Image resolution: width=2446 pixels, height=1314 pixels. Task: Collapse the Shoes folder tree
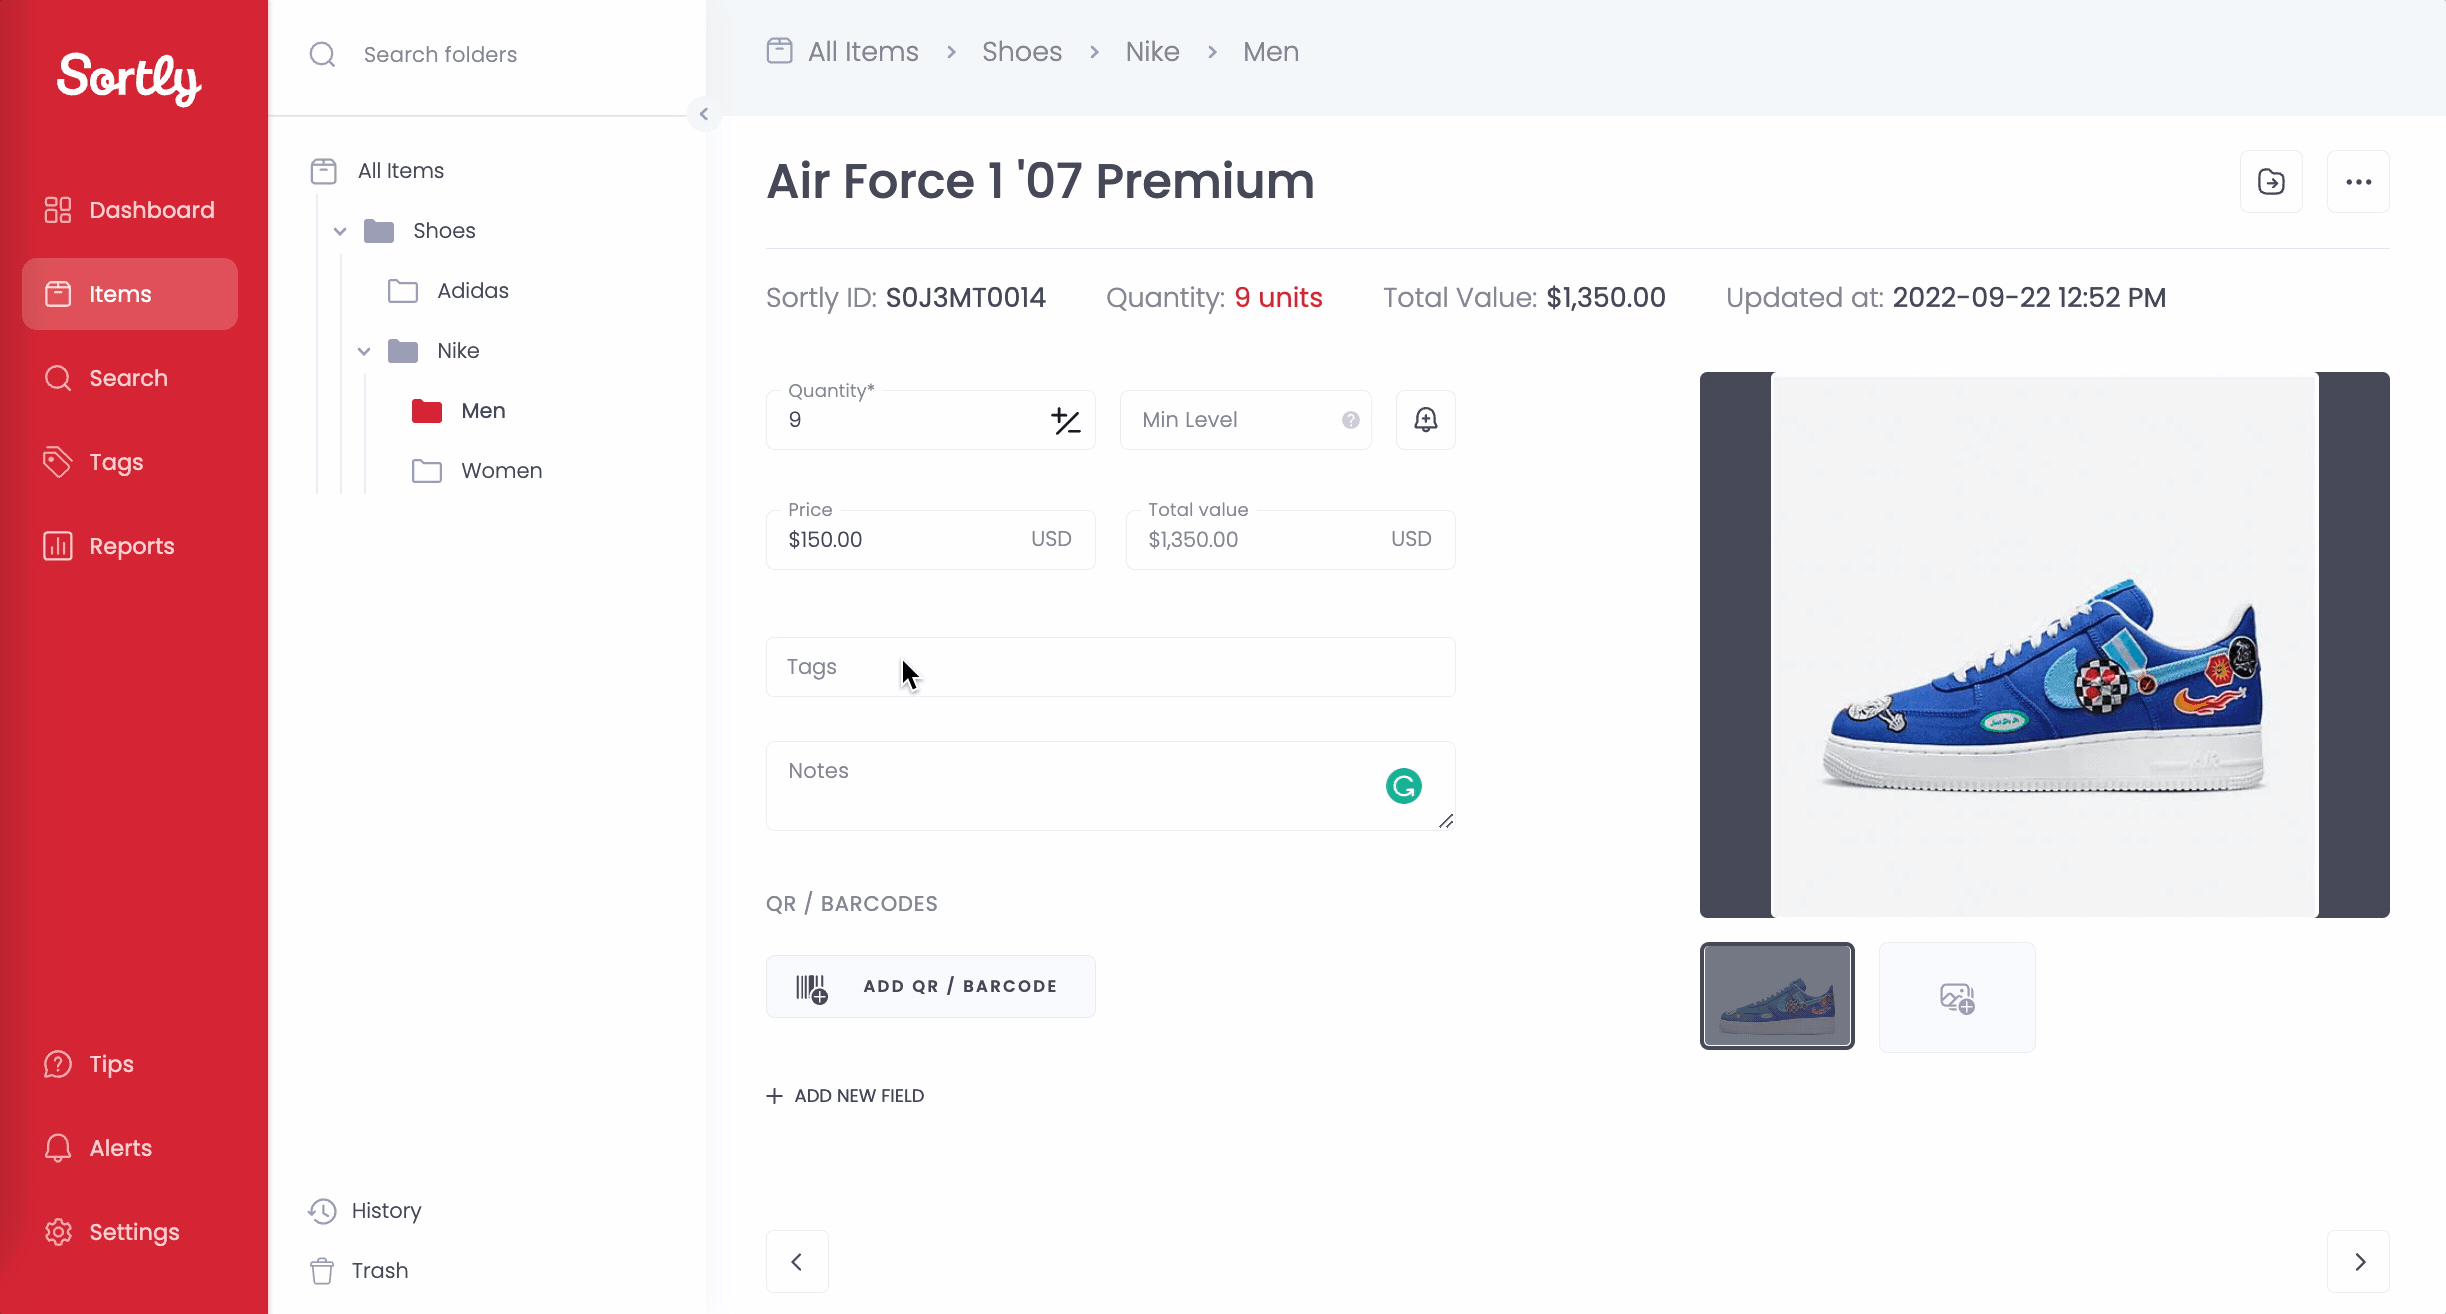340,231
